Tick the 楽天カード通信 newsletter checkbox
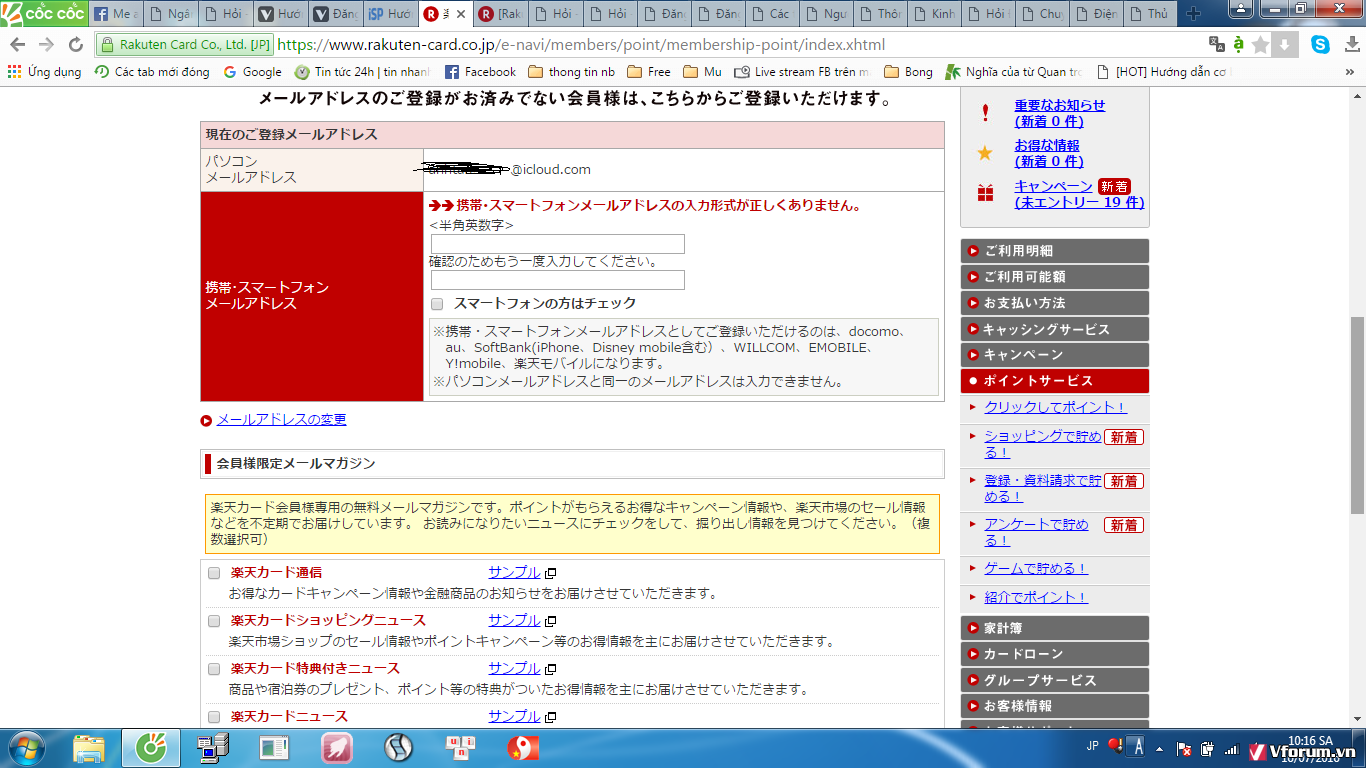Viewport: 1366px width, 768px height. [x=214, y=573]
